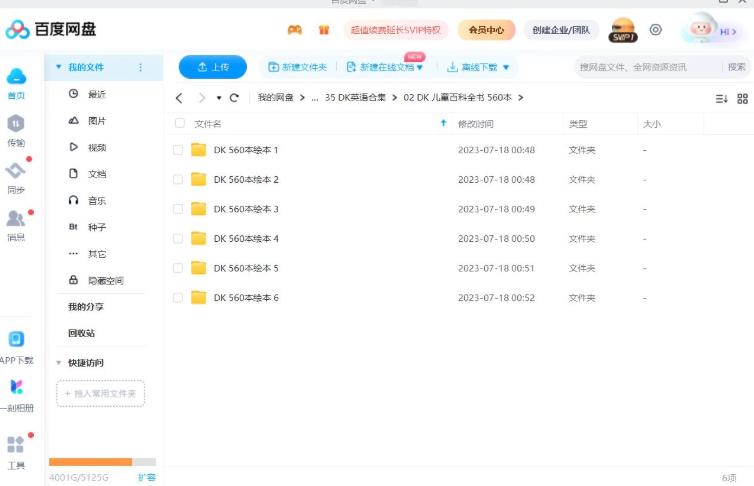Open folder icon of DK 560本绘本 1
Image resolution: width=754 pixels, height=486 pixels.
(199, 150)
